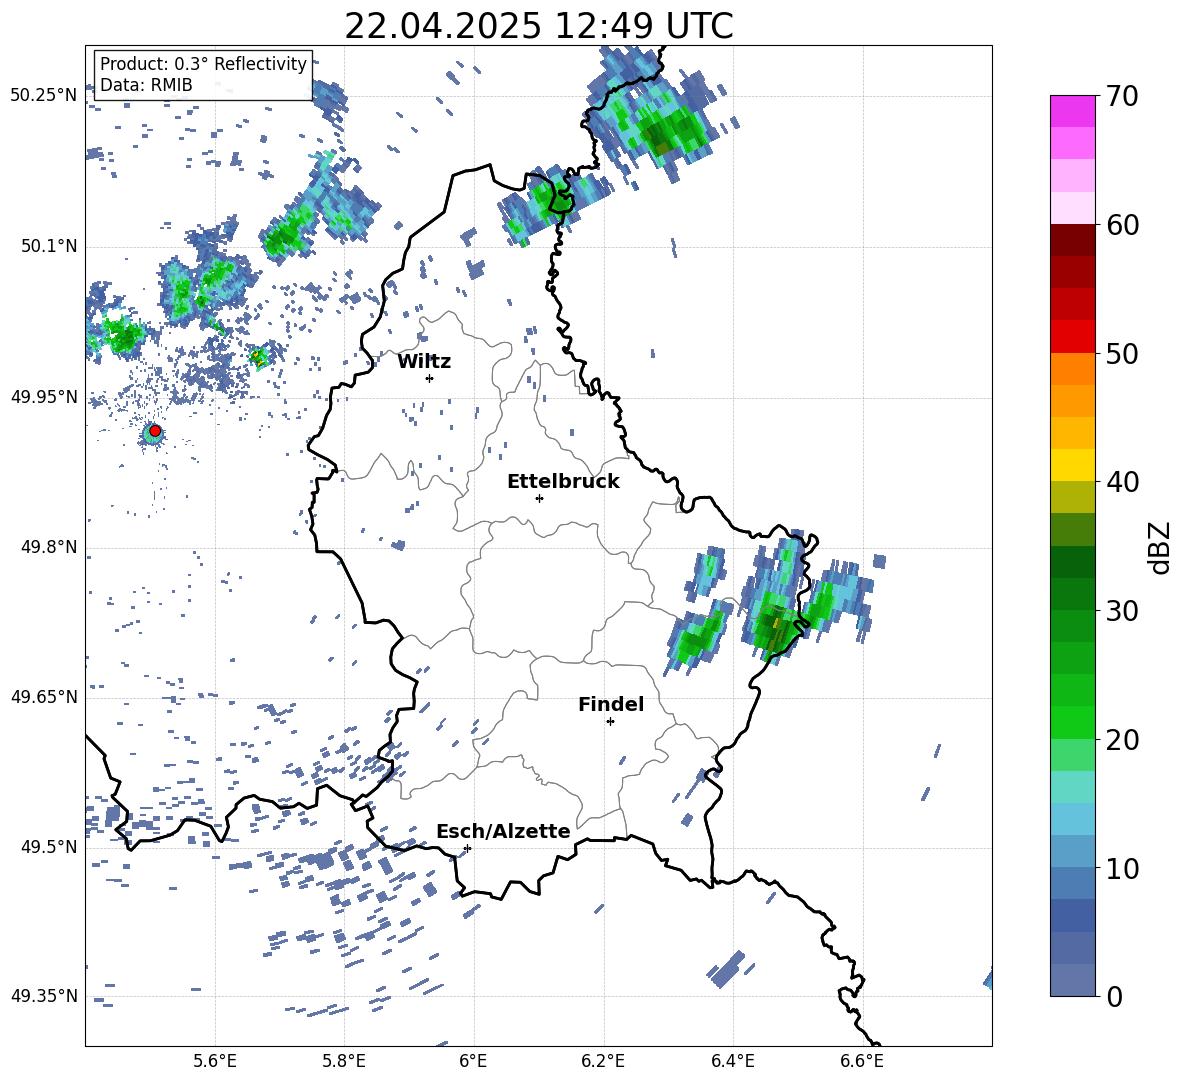
Task: Click the 6.2°E longitude label
Action: point(603,1061)
